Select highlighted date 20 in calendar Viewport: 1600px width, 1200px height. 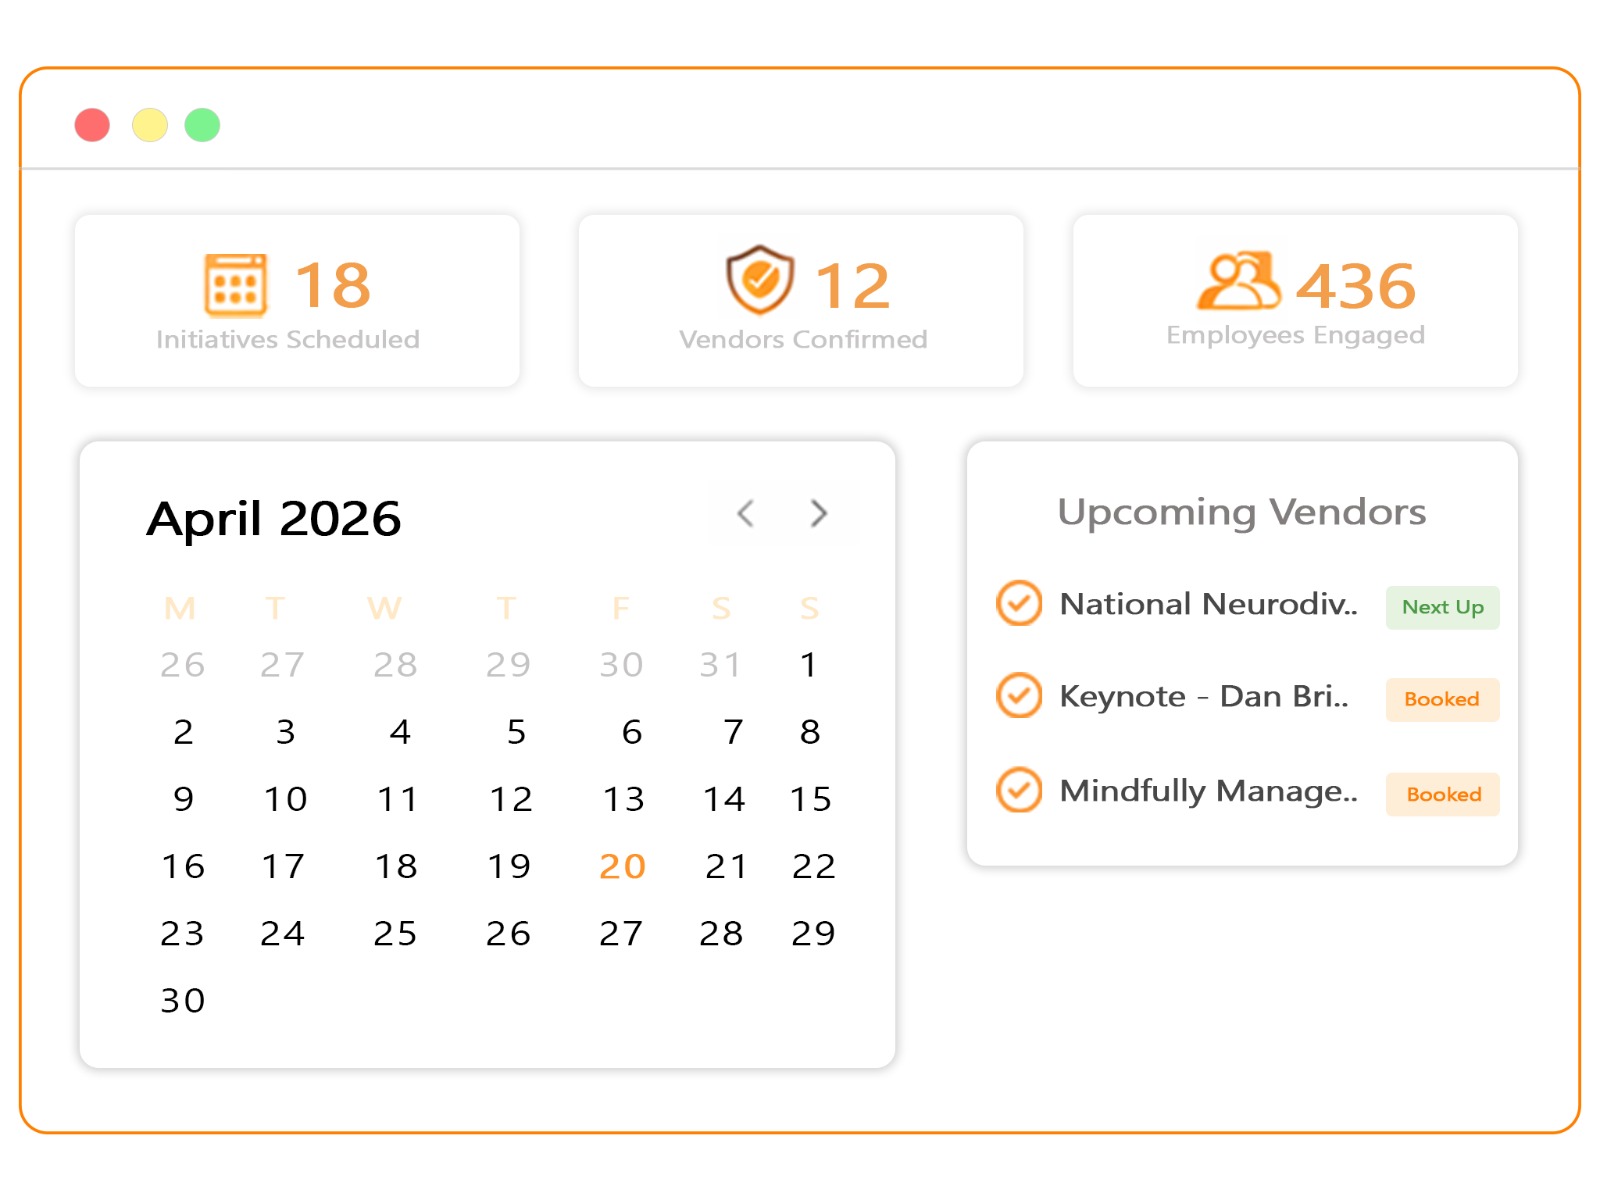pyautogui.click(x=622, y=866)
